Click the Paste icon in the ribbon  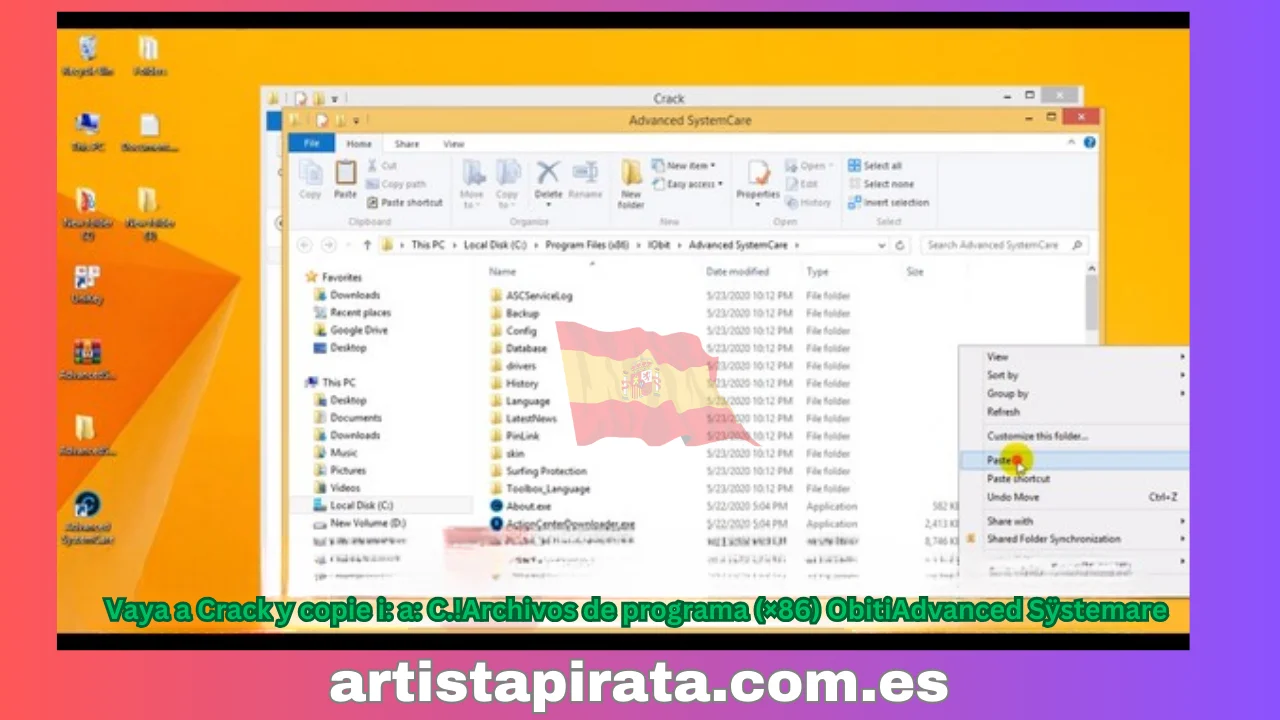(x=345, y=178)
